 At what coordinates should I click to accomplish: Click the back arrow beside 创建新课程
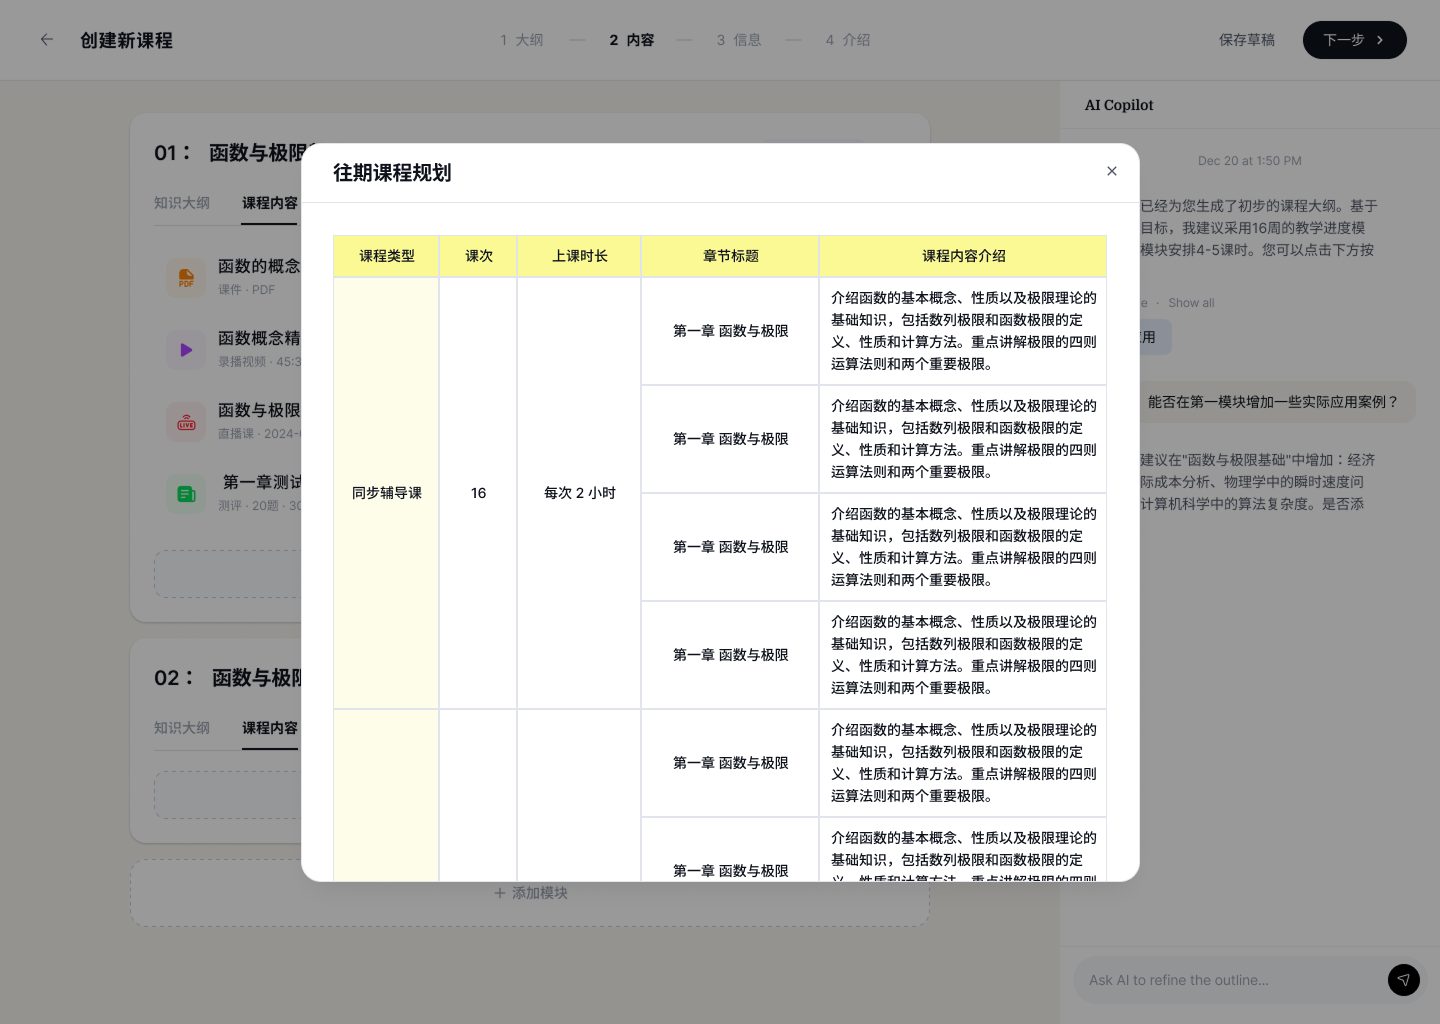[x=47, y=40]
